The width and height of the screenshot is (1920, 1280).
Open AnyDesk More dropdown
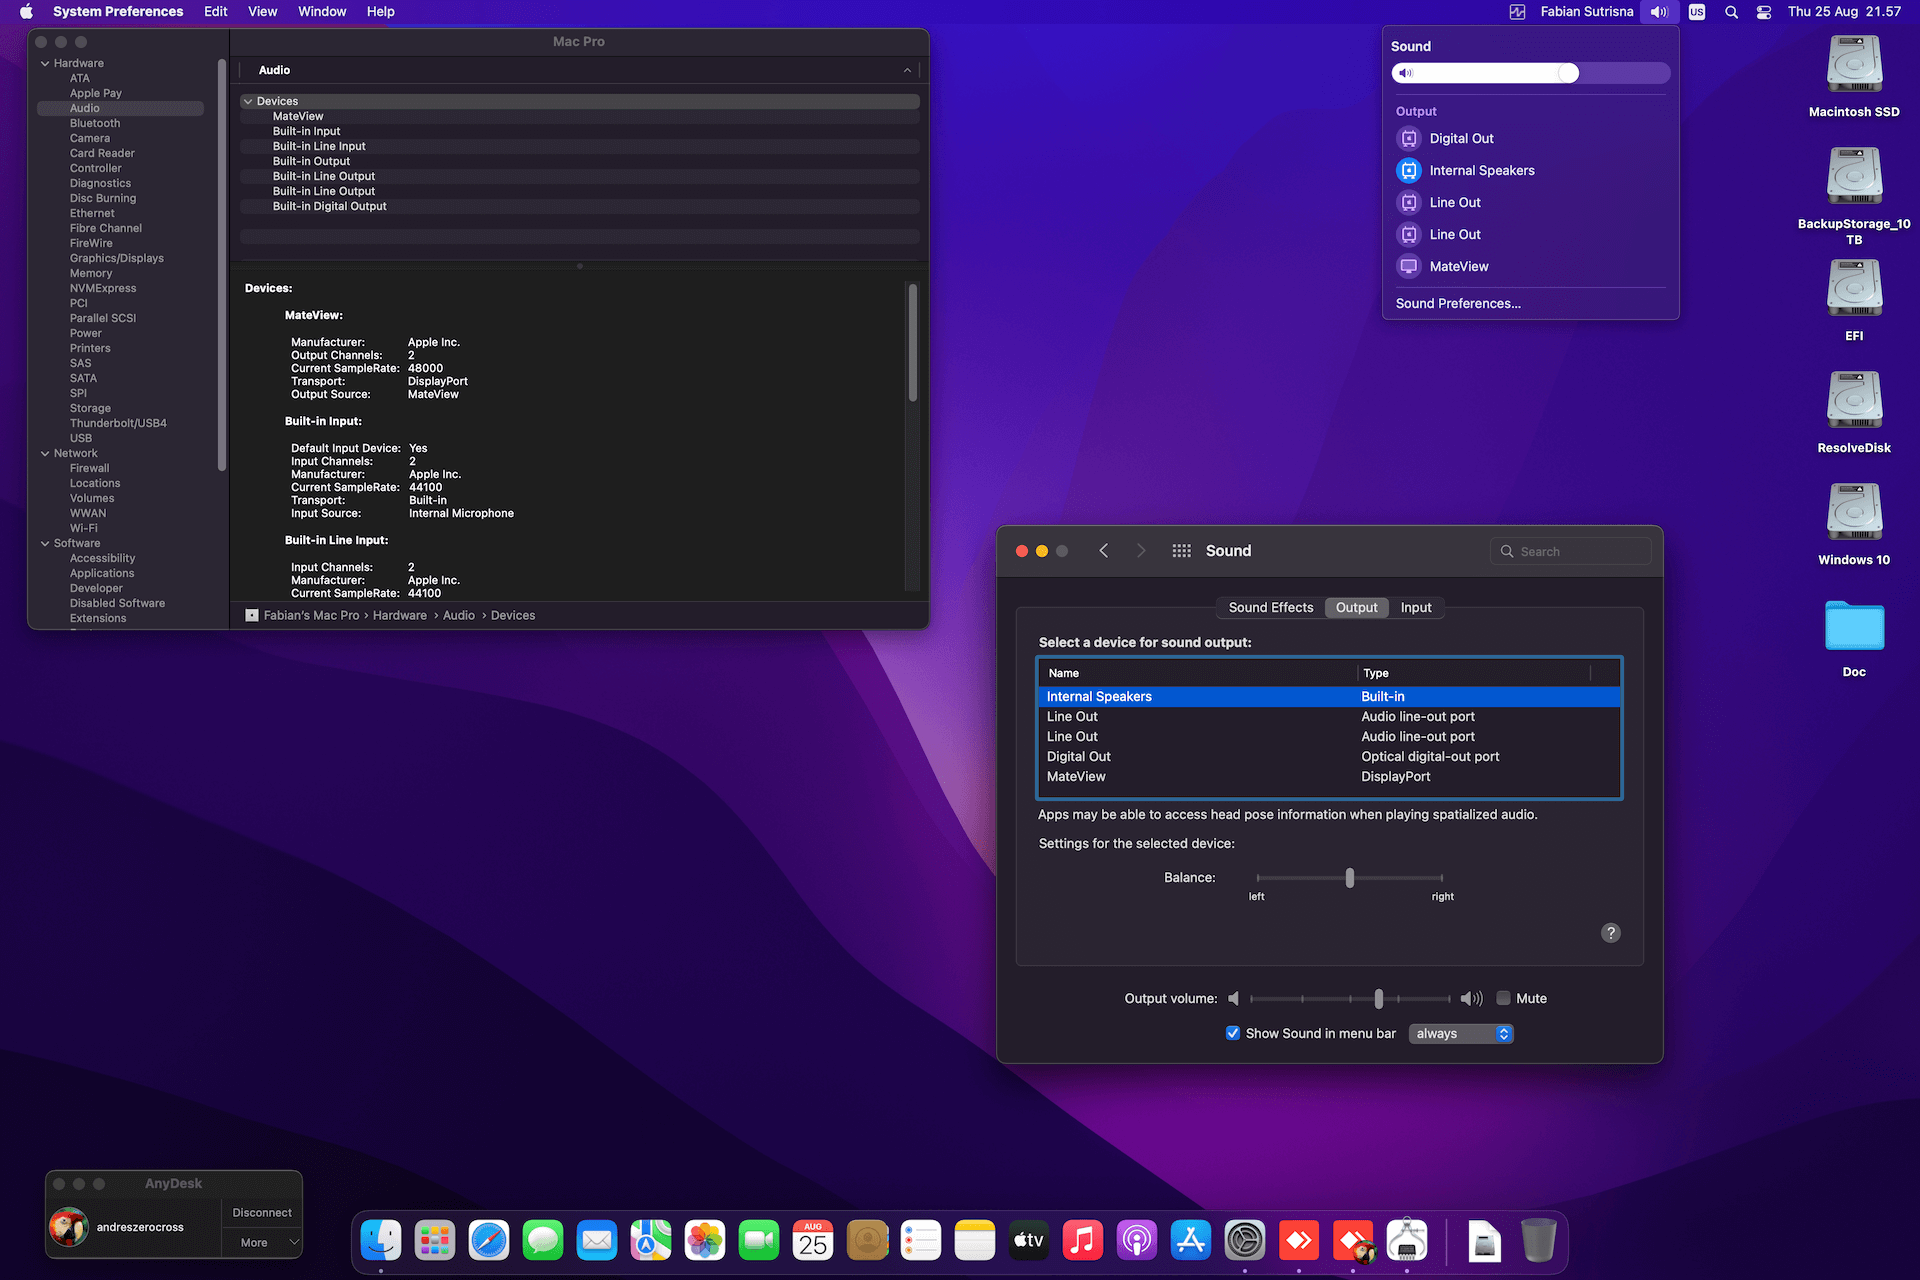coord(262,1242)
